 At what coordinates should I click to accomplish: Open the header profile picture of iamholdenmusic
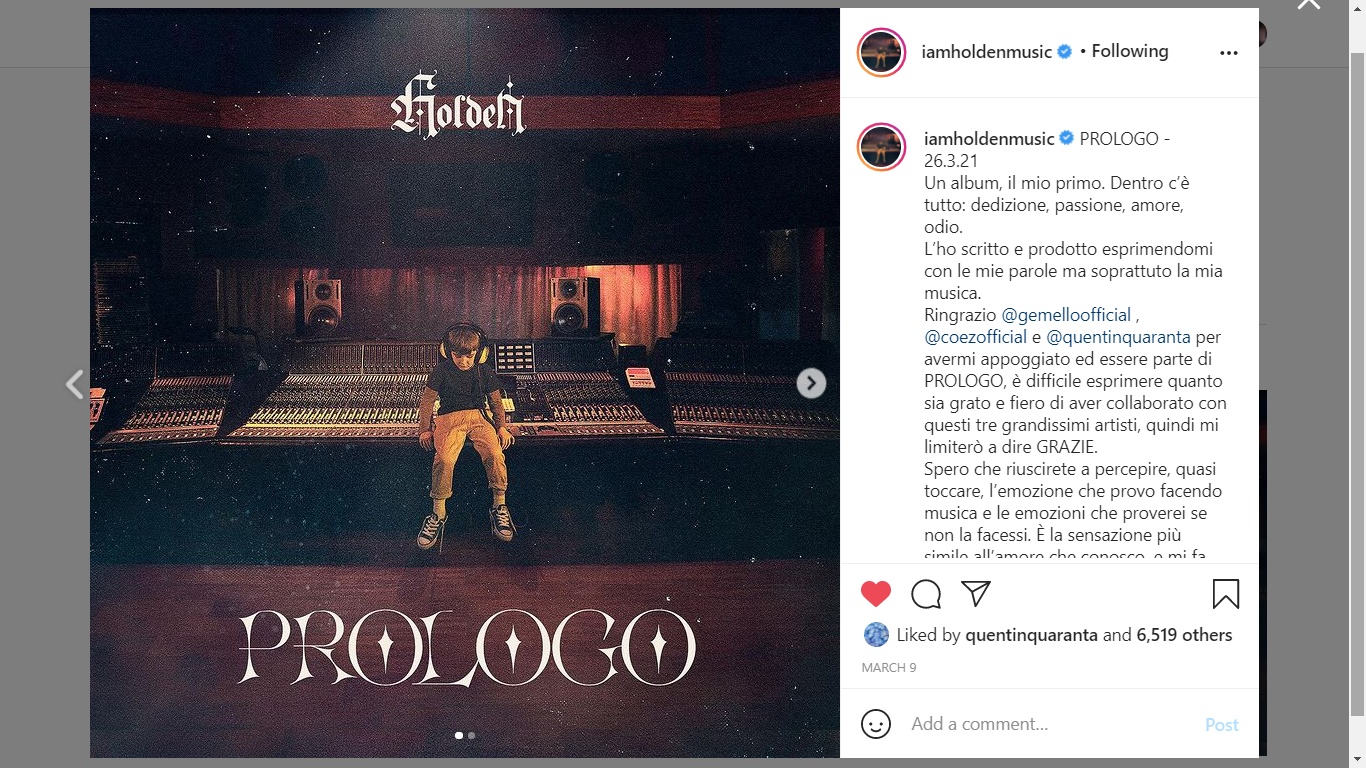tap(882, 52)
